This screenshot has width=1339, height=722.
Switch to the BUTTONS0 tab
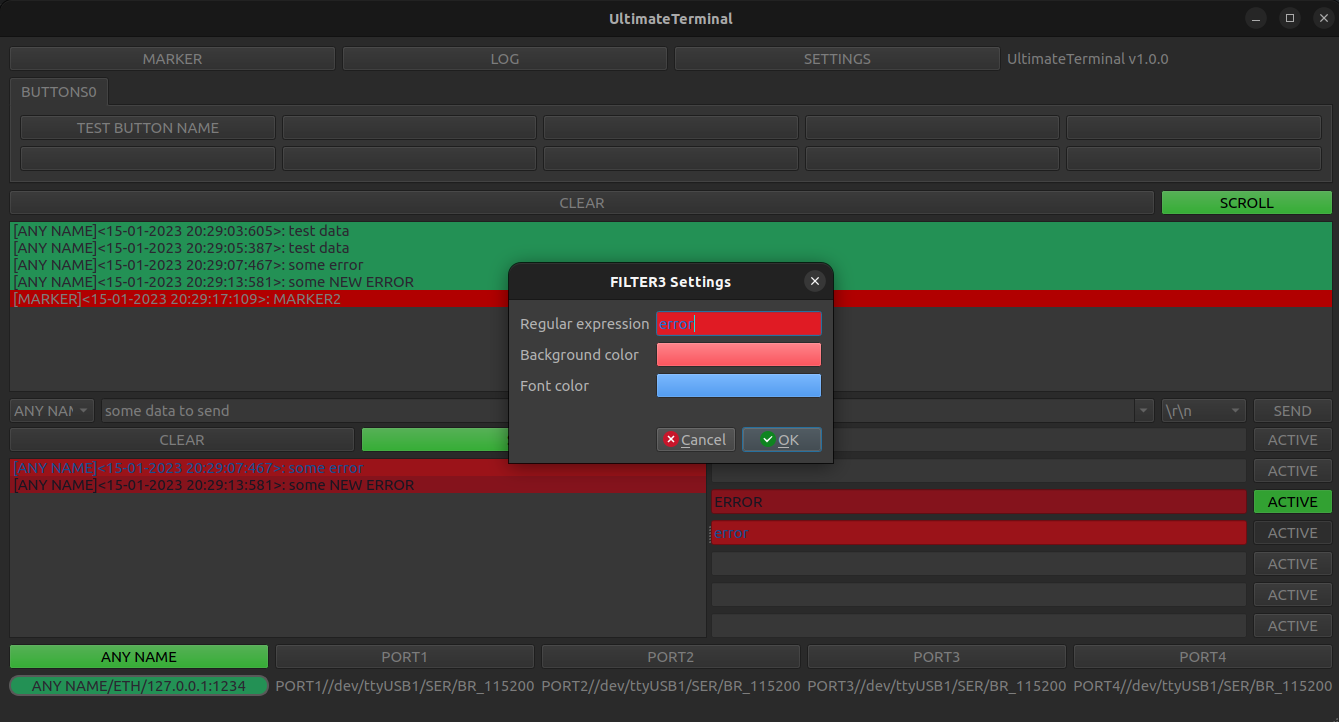pos(59,91)
